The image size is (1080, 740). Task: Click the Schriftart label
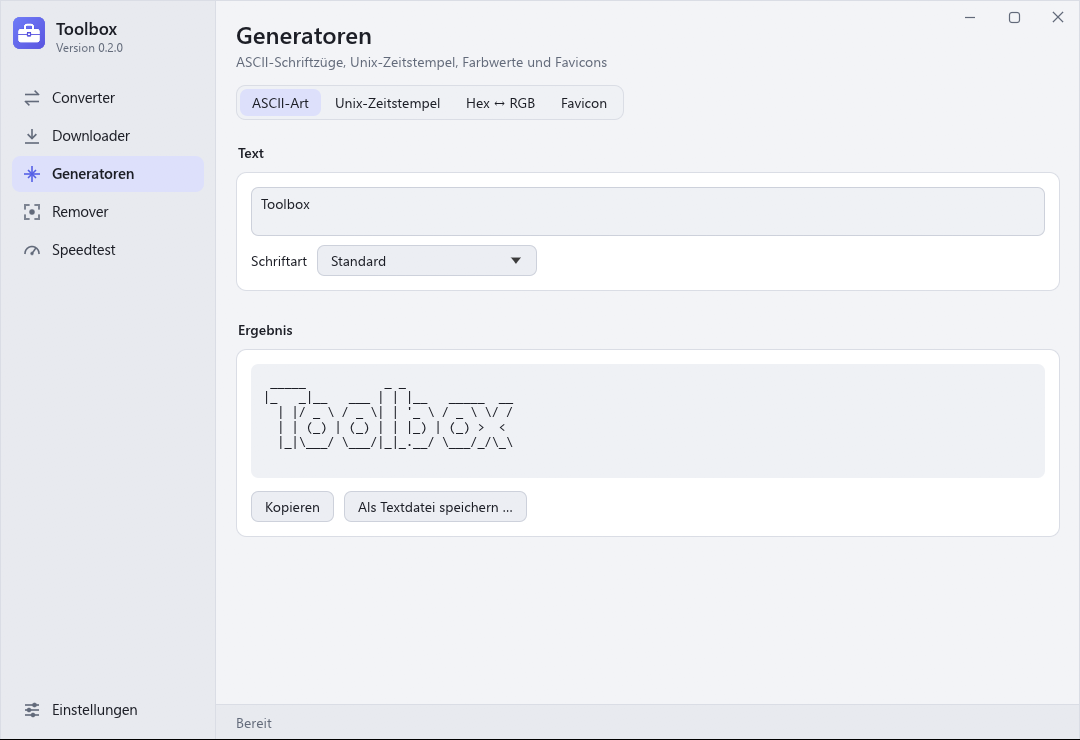[x=279, y=261]
